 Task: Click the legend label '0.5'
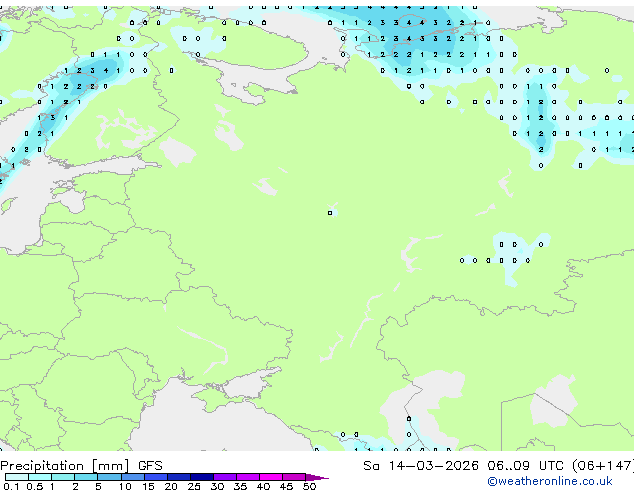(34, 486)
